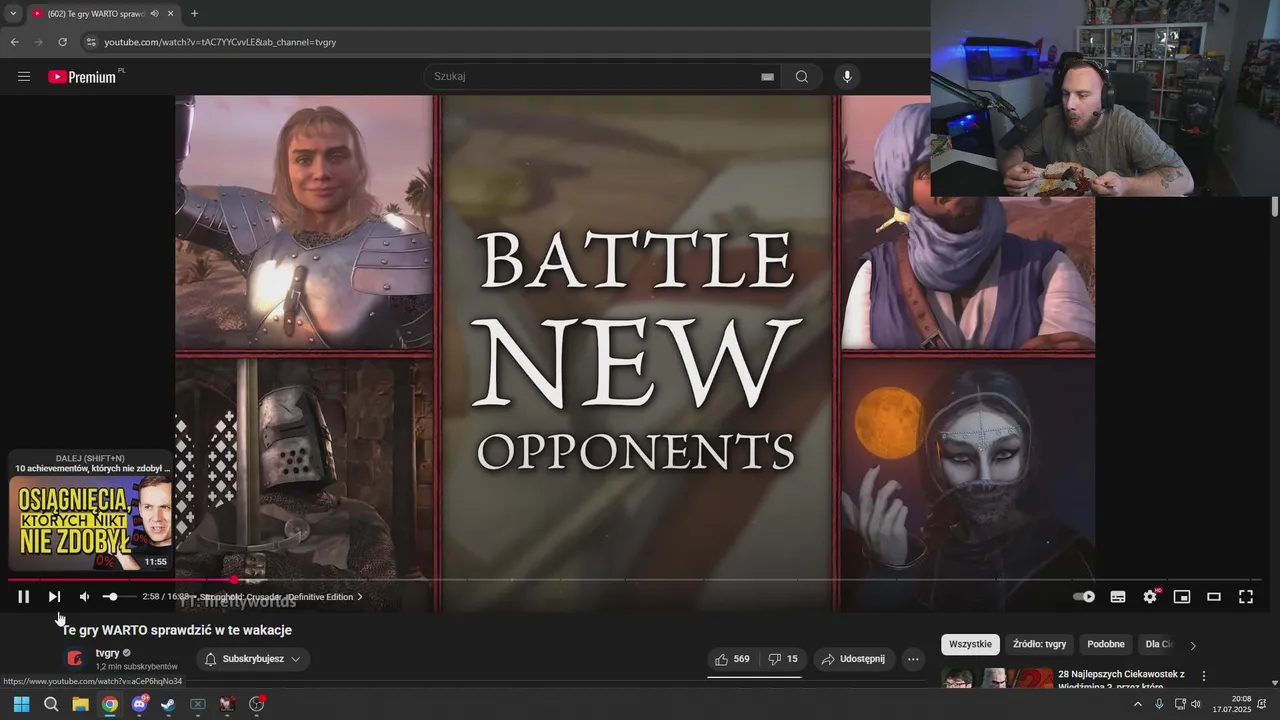Toggle the autoplay switch in player
Screen dimensions: 1280x720
click(x=1084, y=597)
